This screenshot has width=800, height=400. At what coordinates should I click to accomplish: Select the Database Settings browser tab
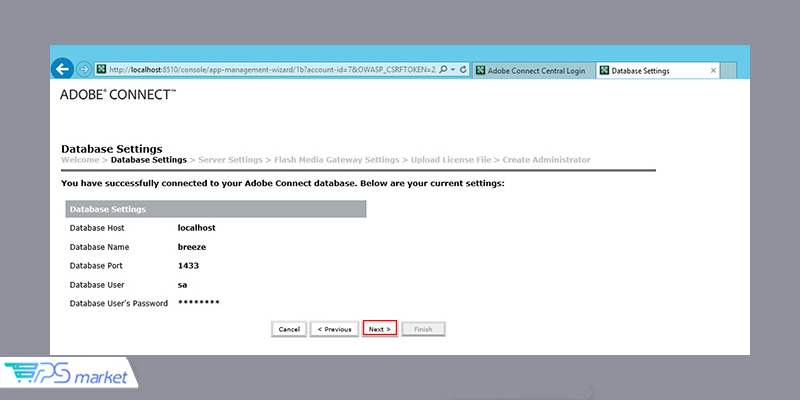tap(645, 71)
